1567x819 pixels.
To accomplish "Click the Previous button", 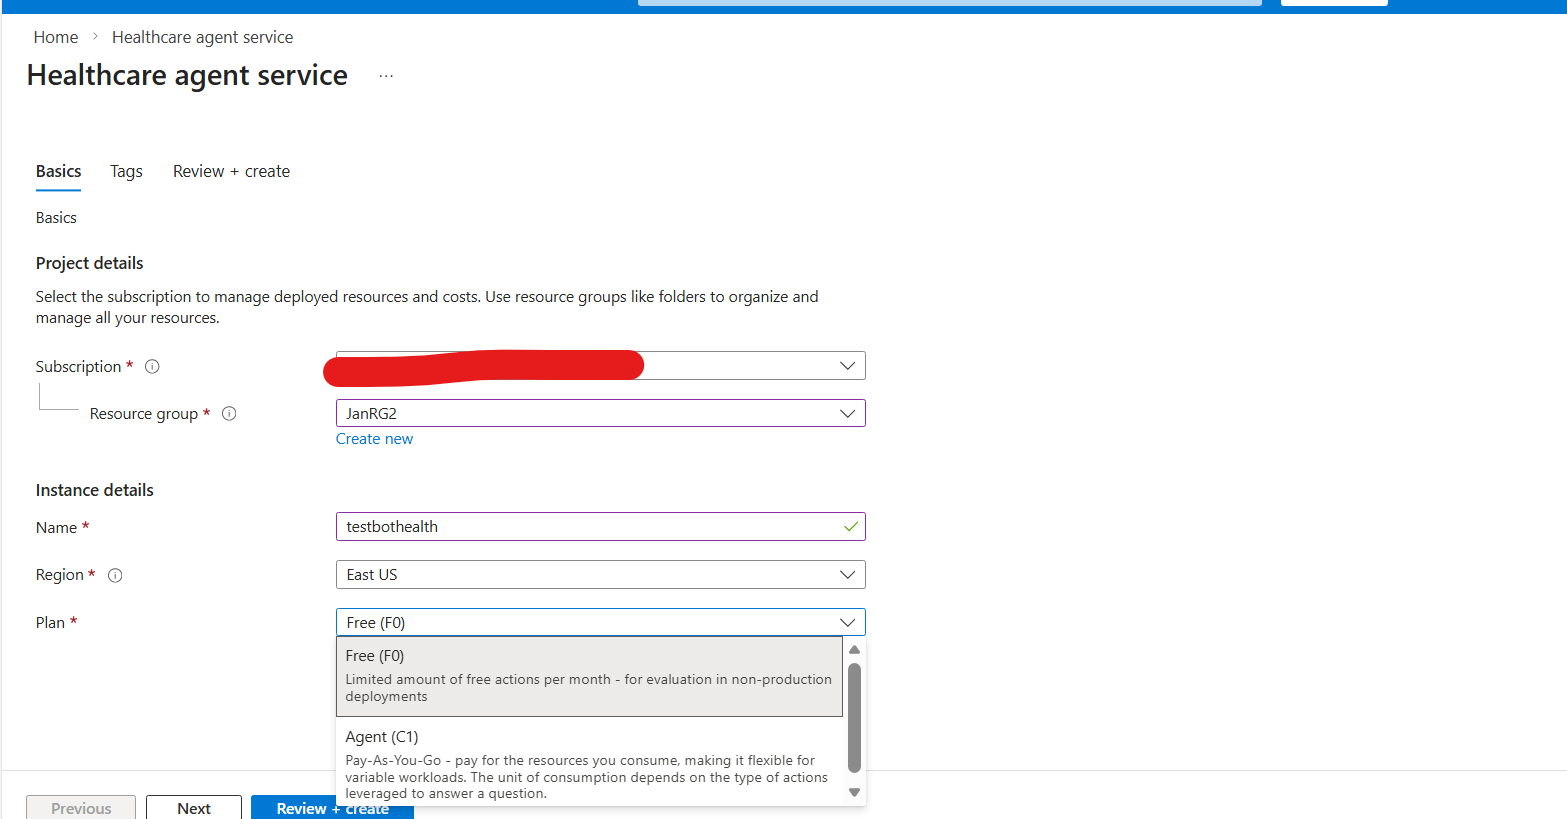I will point(81,808).
